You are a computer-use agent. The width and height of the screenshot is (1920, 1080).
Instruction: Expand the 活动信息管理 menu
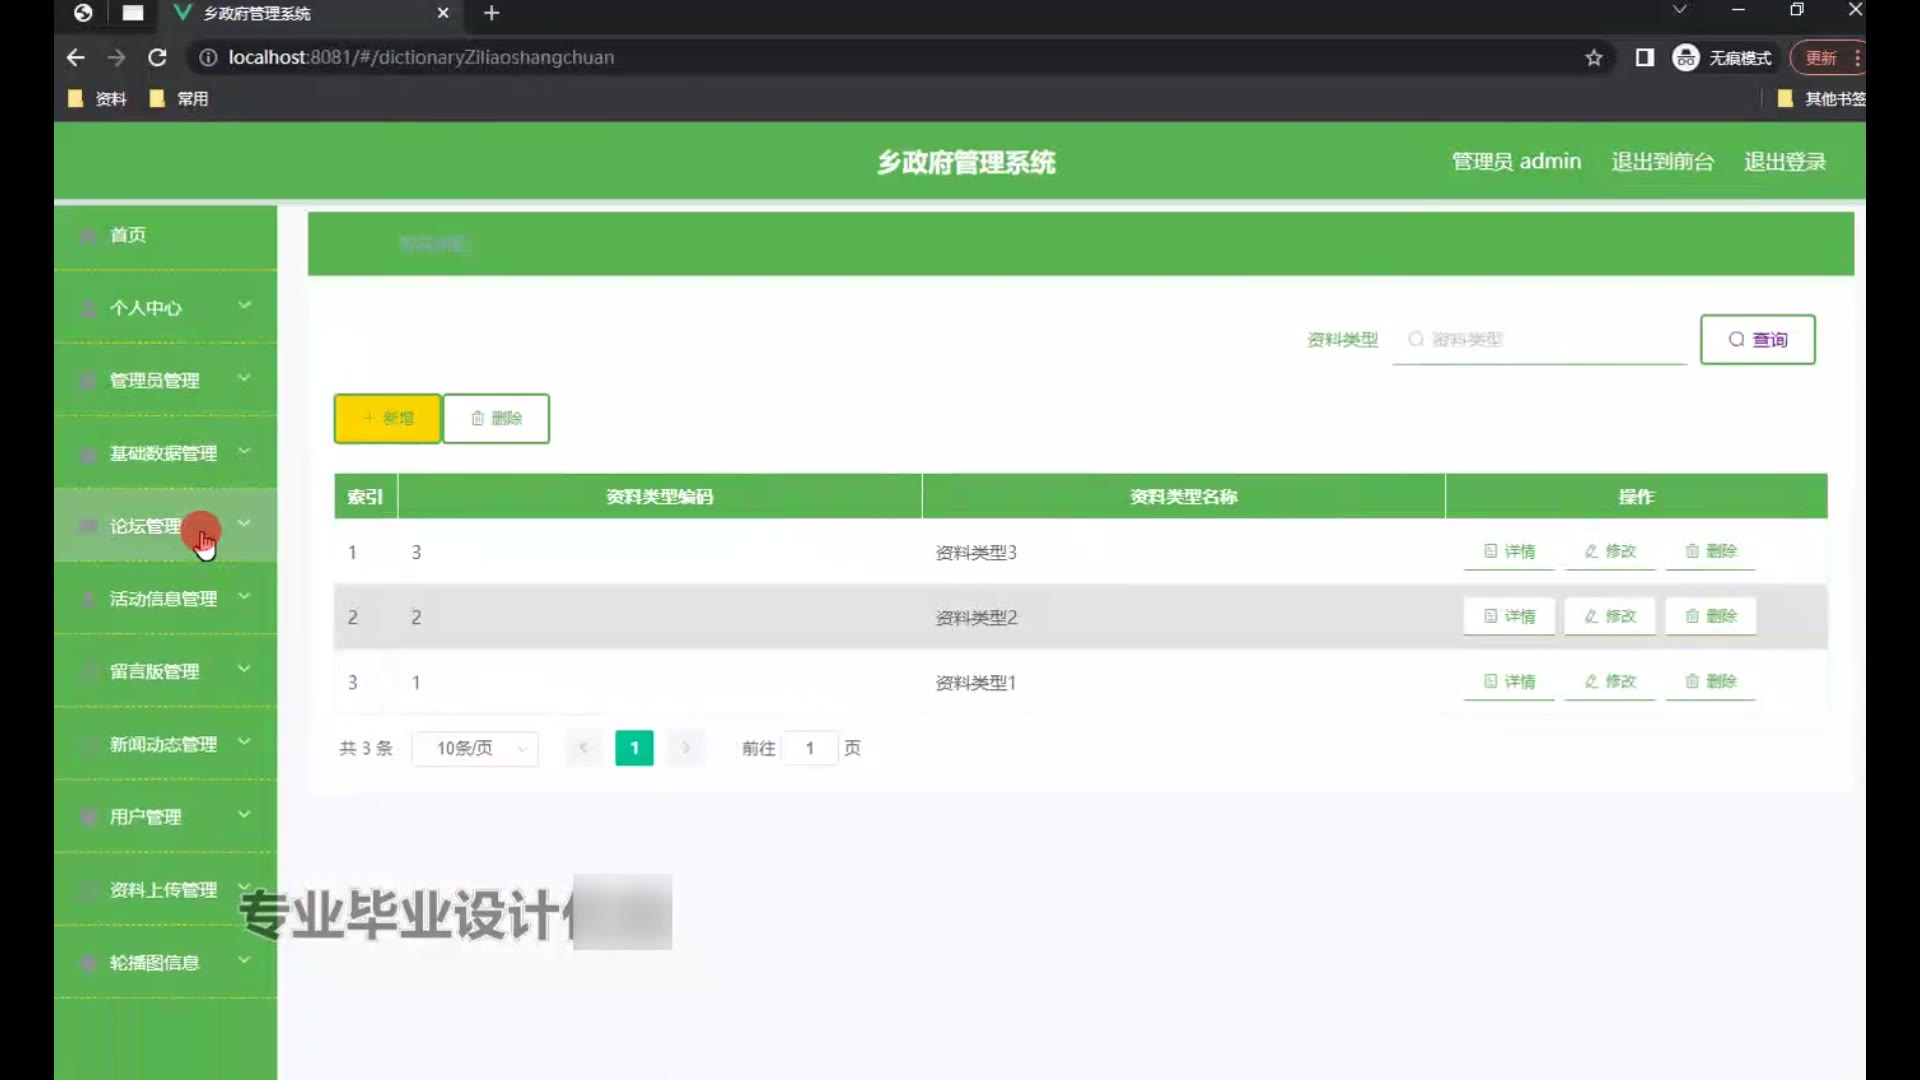pos(165,598)
